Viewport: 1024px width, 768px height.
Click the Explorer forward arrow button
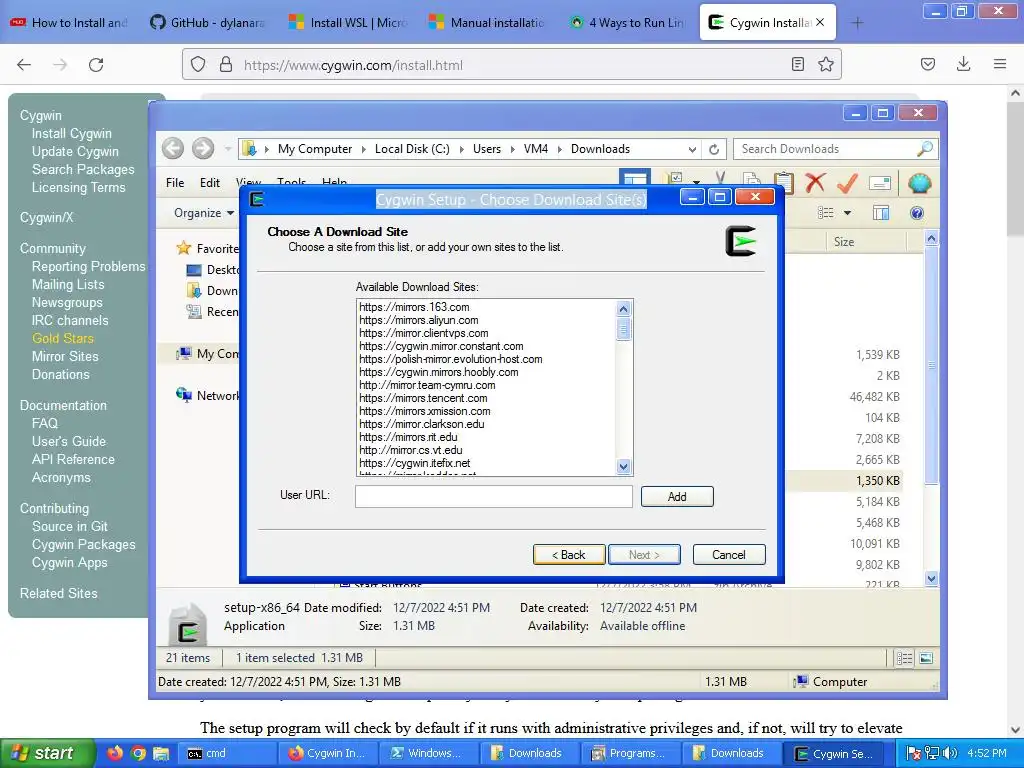[203, 149]
